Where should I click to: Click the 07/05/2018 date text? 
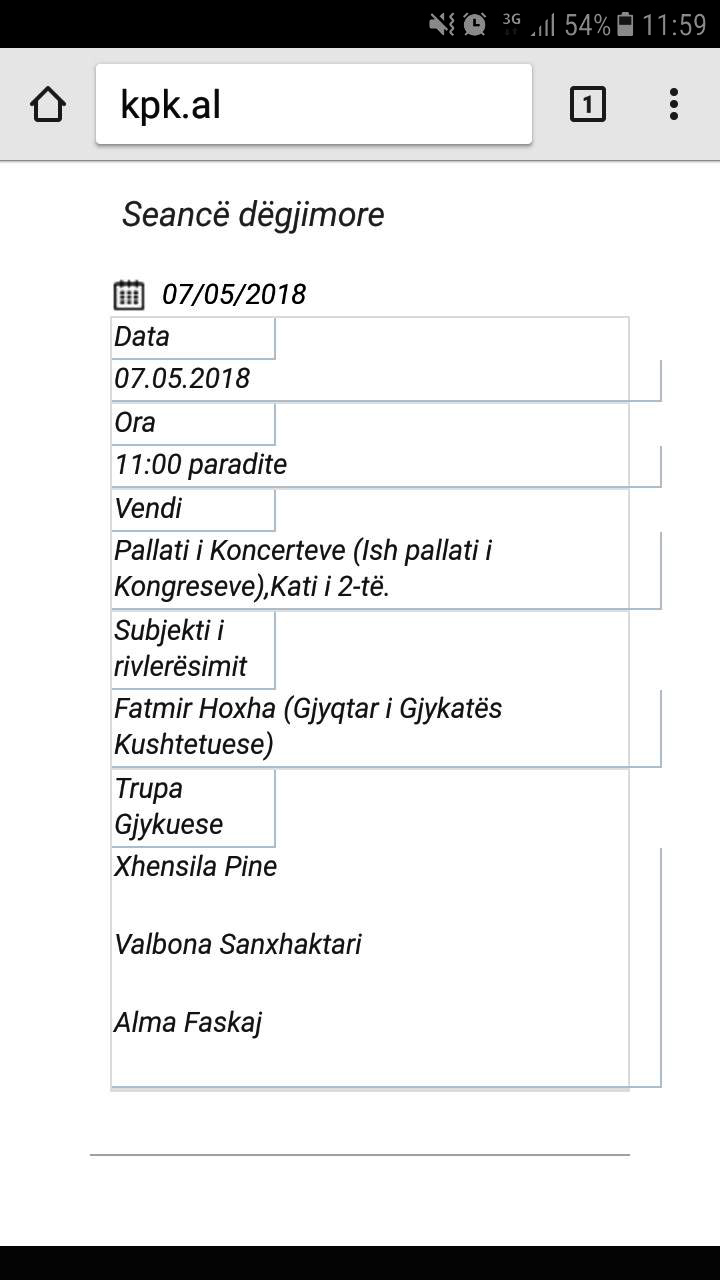tap(234, 294)
